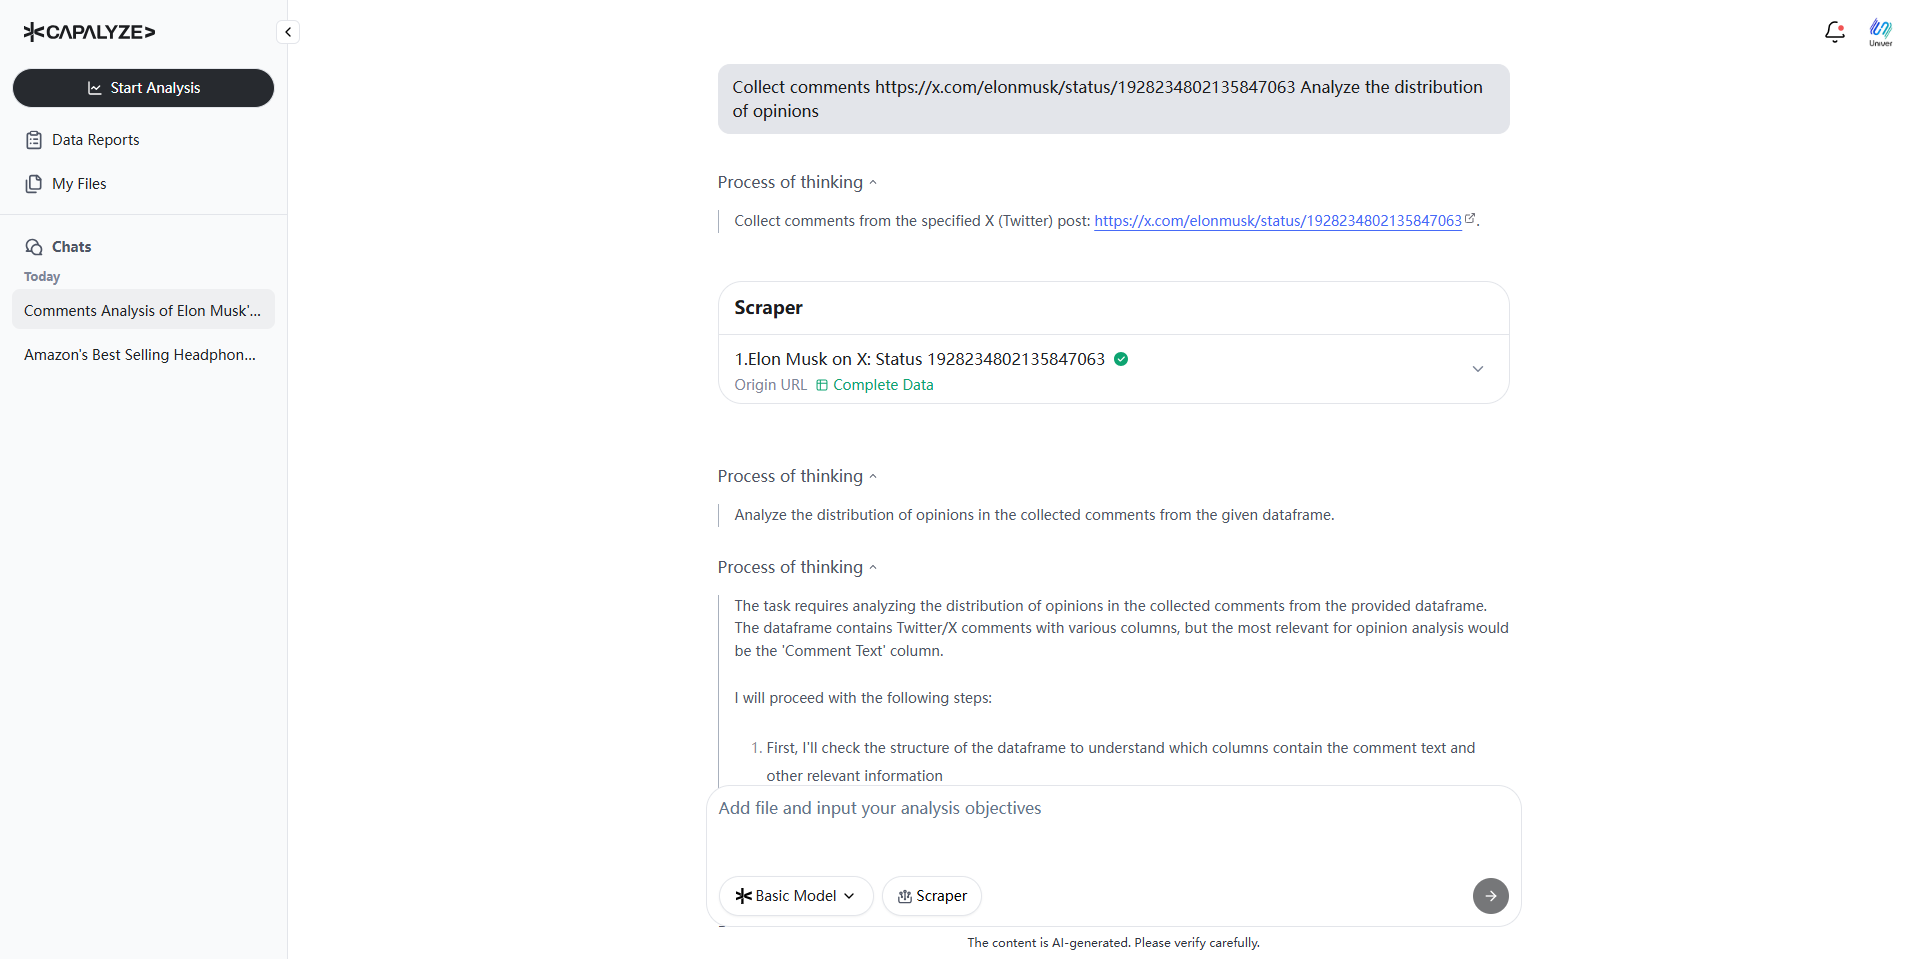Screen dimensions: 1920x959
Task: Open the notifications bell
Action: pyautogui.click(x=1834, y=32)
